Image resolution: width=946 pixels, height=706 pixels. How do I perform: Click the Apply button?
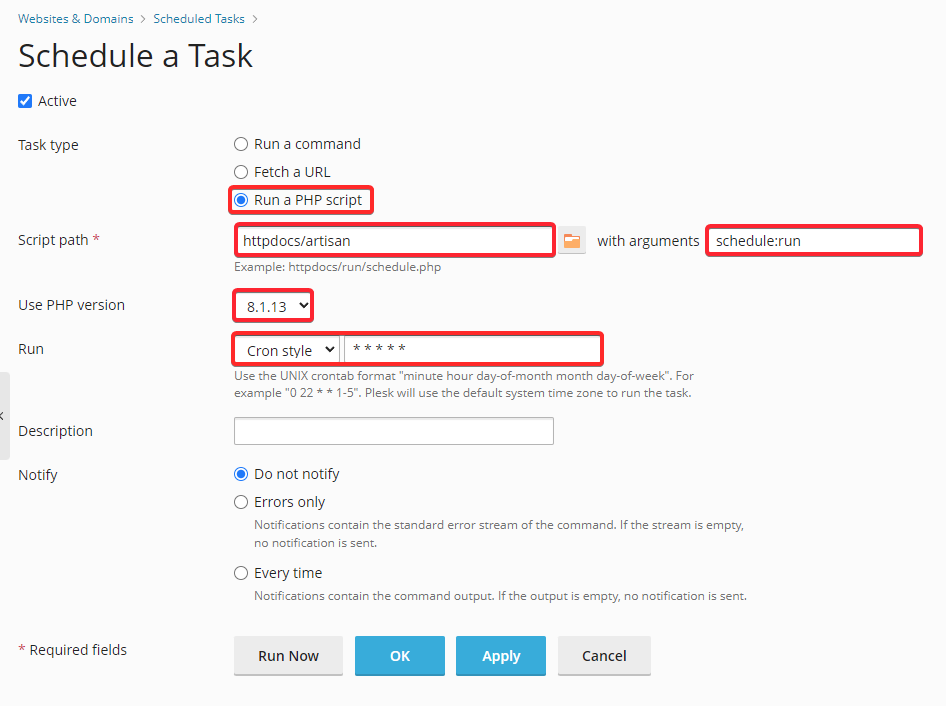tap(501, 656)
